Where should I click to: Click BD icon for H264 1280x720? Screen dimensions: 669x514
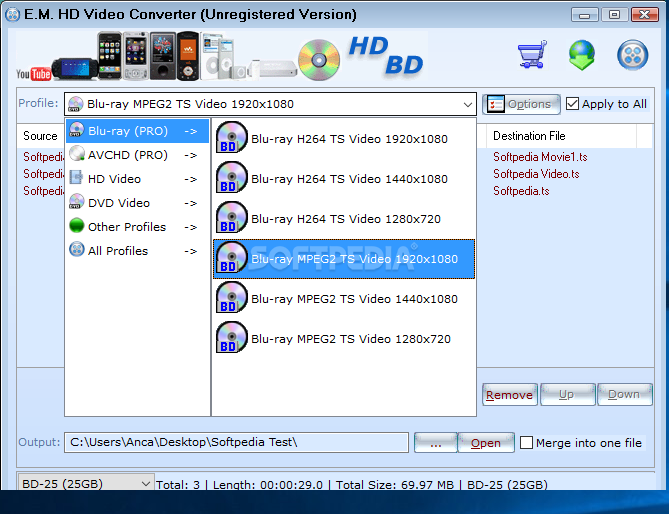(x=231, y=218)
